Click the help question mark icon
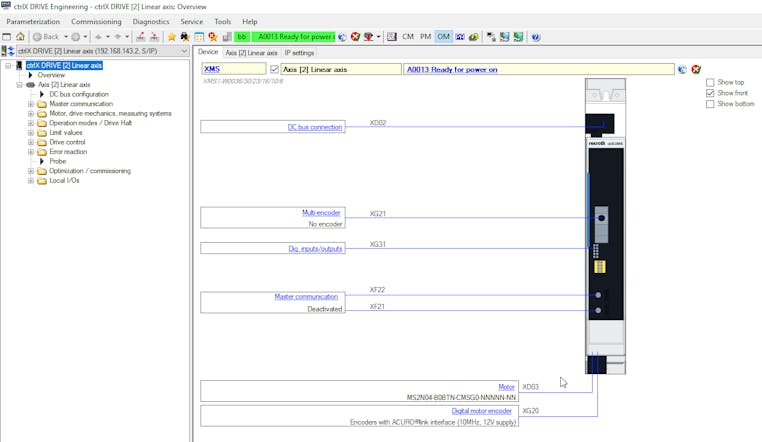 [x=536, y=36]
